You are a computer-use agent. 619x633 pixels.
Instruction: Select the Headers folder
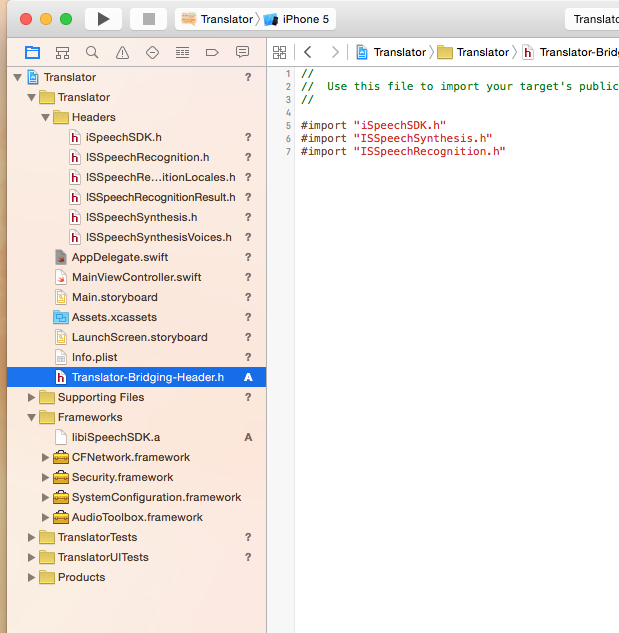click(x=136, y=117)
